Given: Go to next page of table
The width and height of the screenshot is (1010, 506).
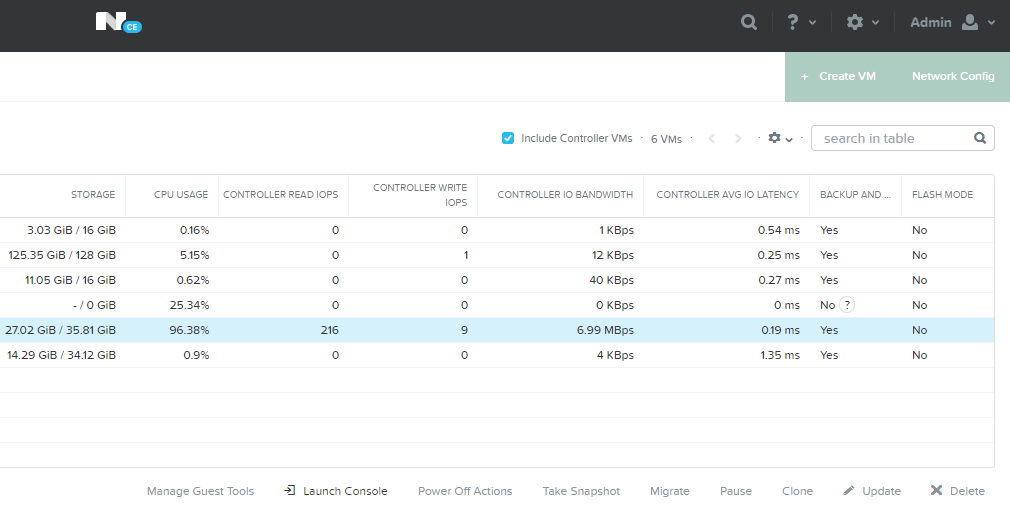Looking at the screenshot, I should tap(738, 139).
